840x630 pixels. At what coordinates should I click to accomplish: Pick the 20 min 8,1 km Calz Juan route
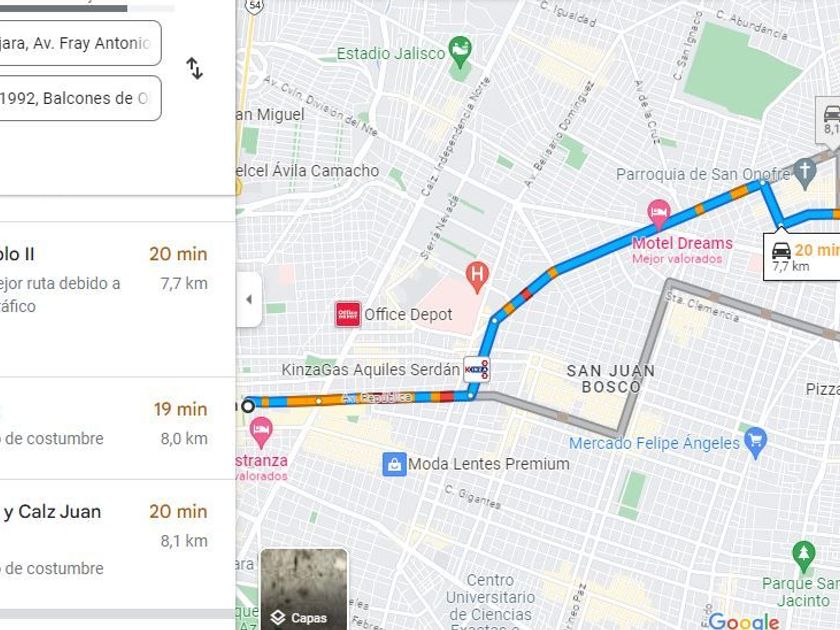click(x=117, y=544)
